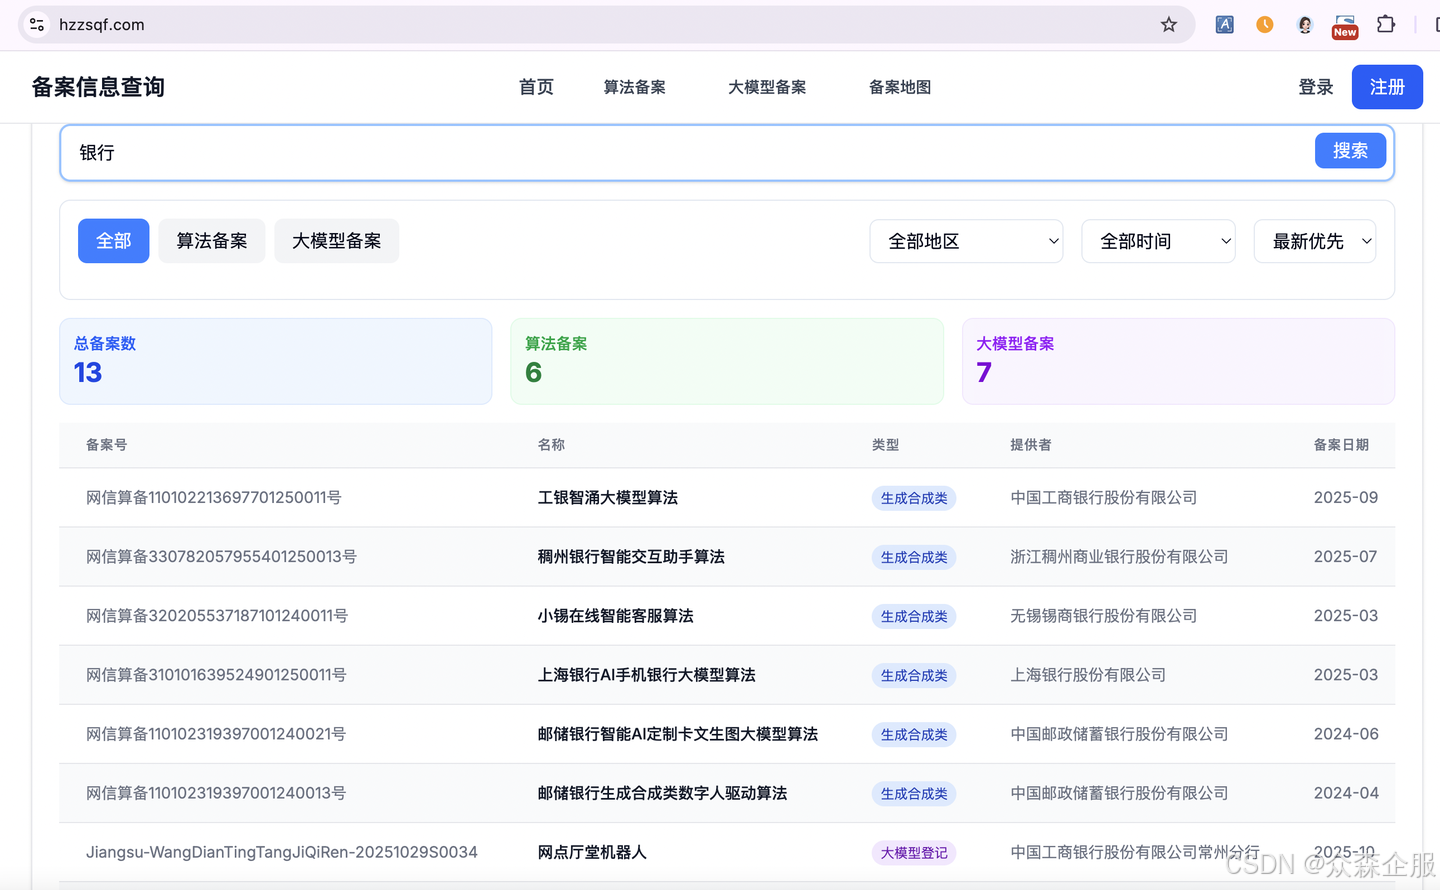Open the 算法备案 navigation item in header
The width and height of the screenshot is (1440, 890).
pyautogui.click(x=634, y=87)
